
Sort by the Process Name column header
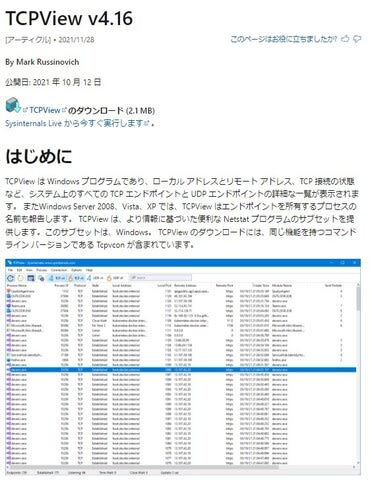tap(17, 286)
